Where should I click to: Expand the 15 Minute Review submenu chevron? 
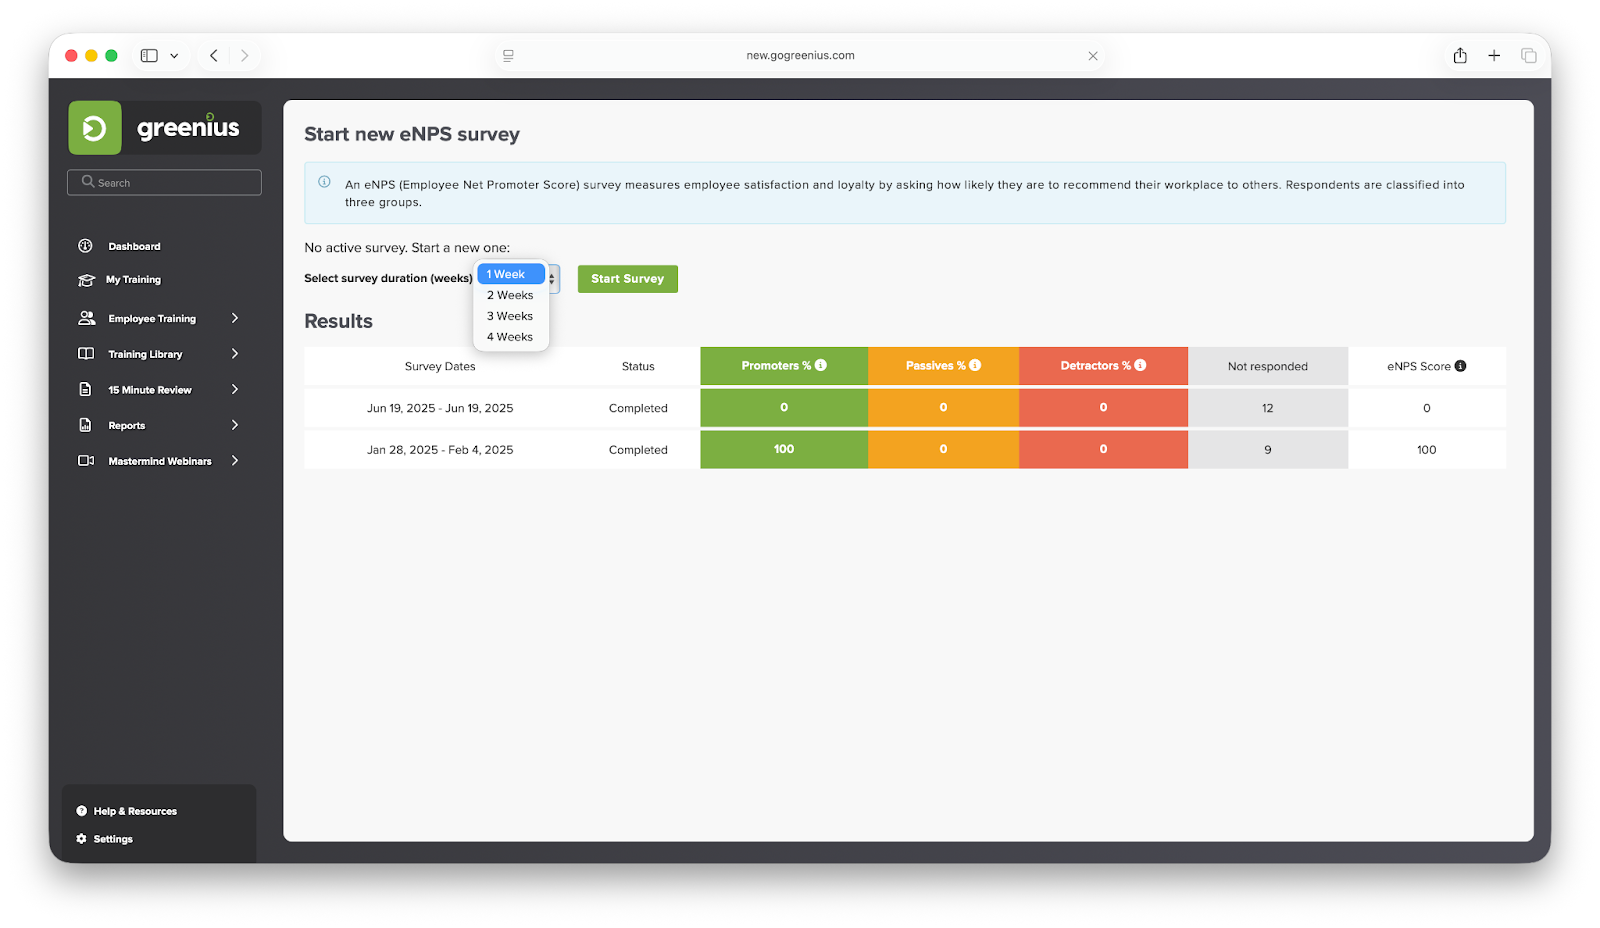pos(235,390)
